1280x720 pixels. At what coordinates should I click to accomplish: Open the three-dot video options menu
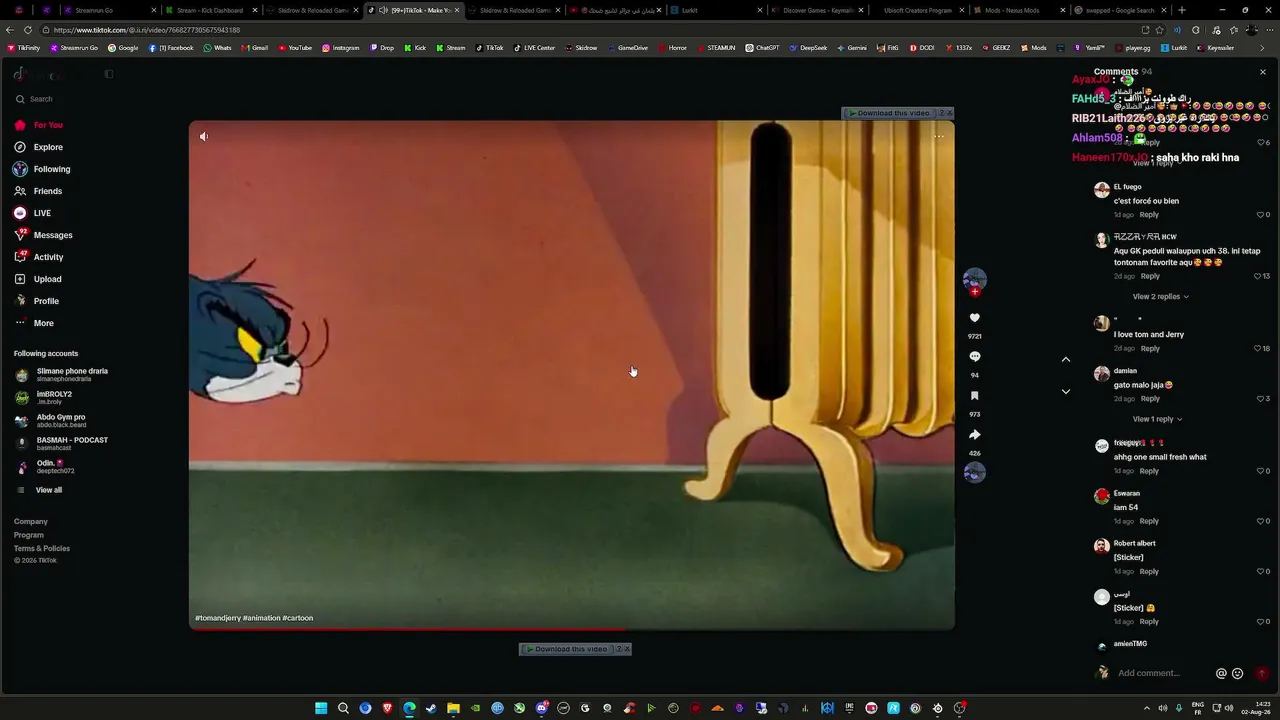click(939, 137)
